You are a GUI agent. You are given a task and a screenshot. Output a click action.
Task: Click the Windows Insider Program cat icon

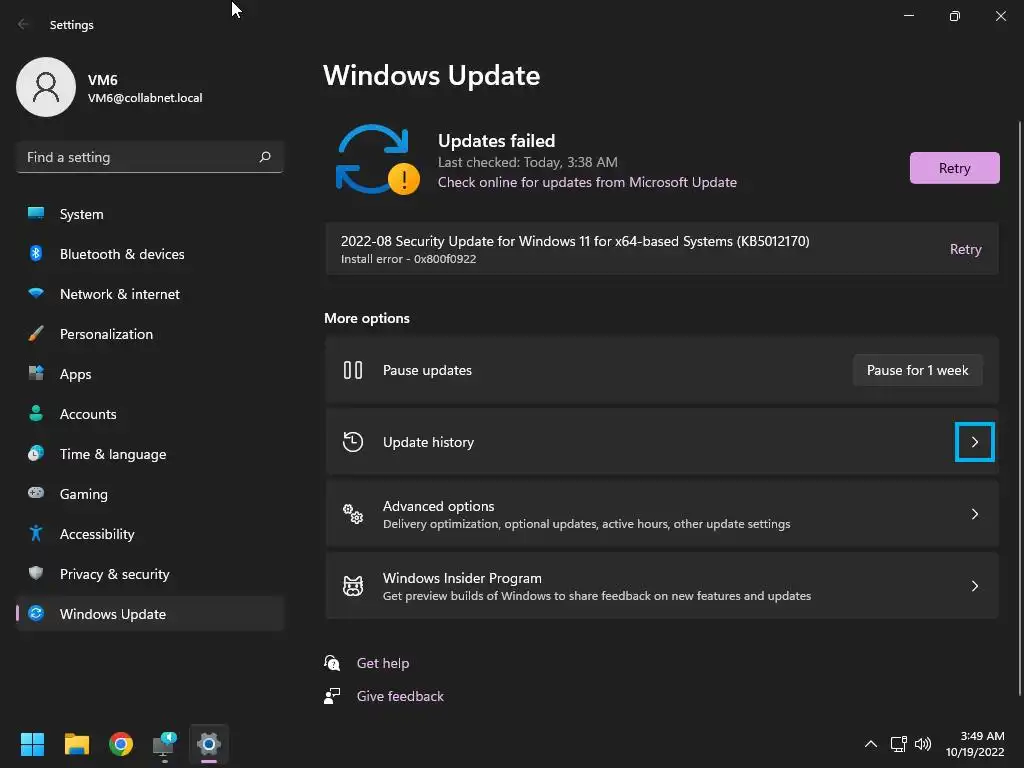click(x=353, y=586)
